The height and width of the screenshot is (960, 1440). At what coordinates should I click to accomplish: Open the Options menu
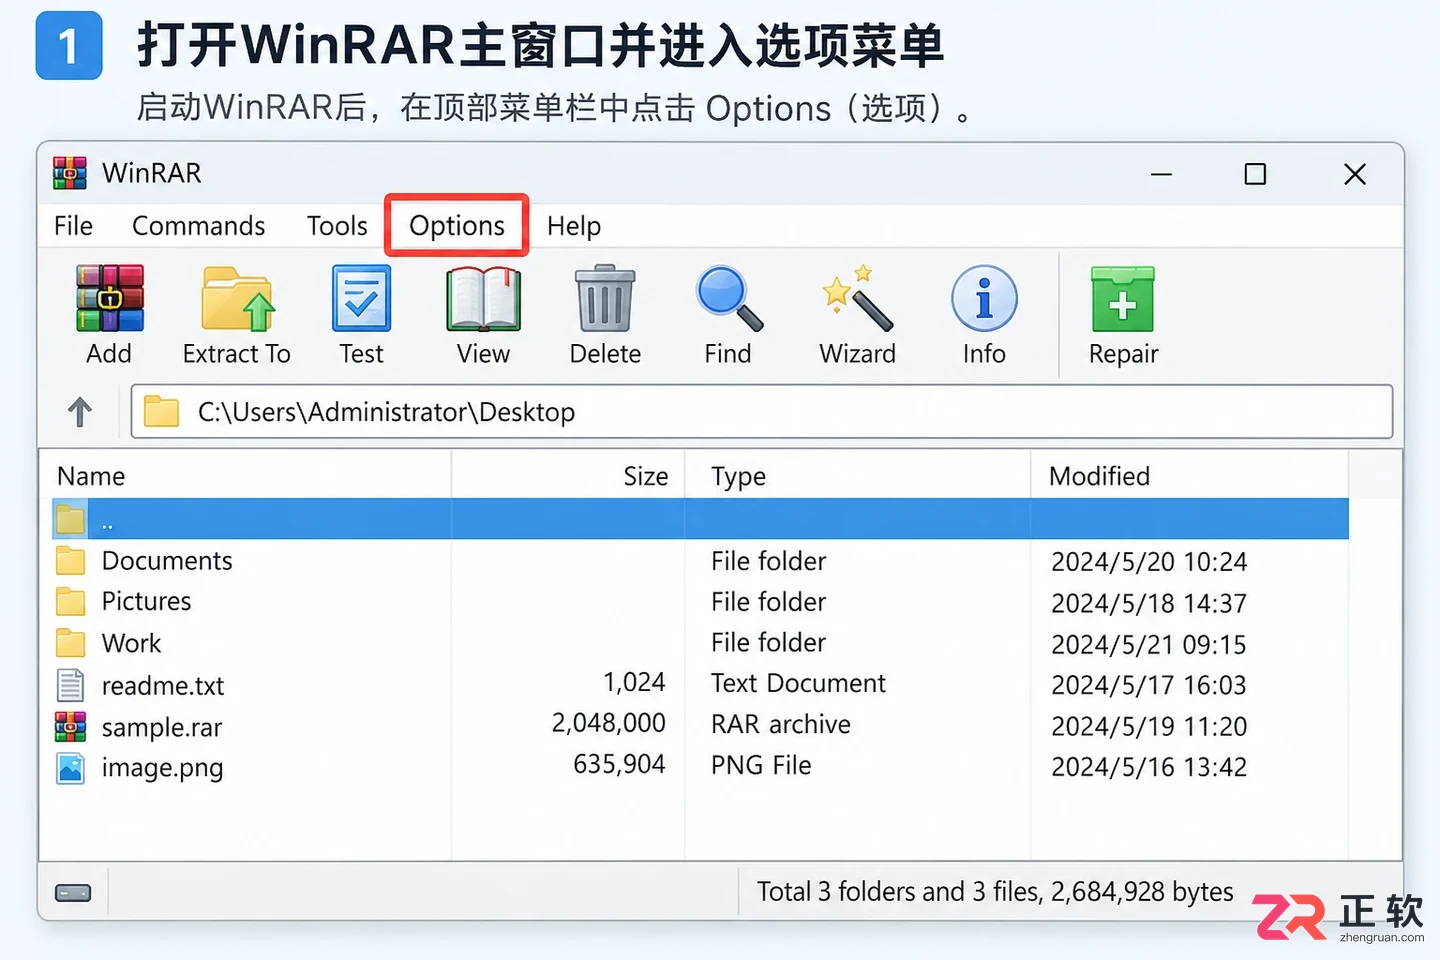pos(457,226)
